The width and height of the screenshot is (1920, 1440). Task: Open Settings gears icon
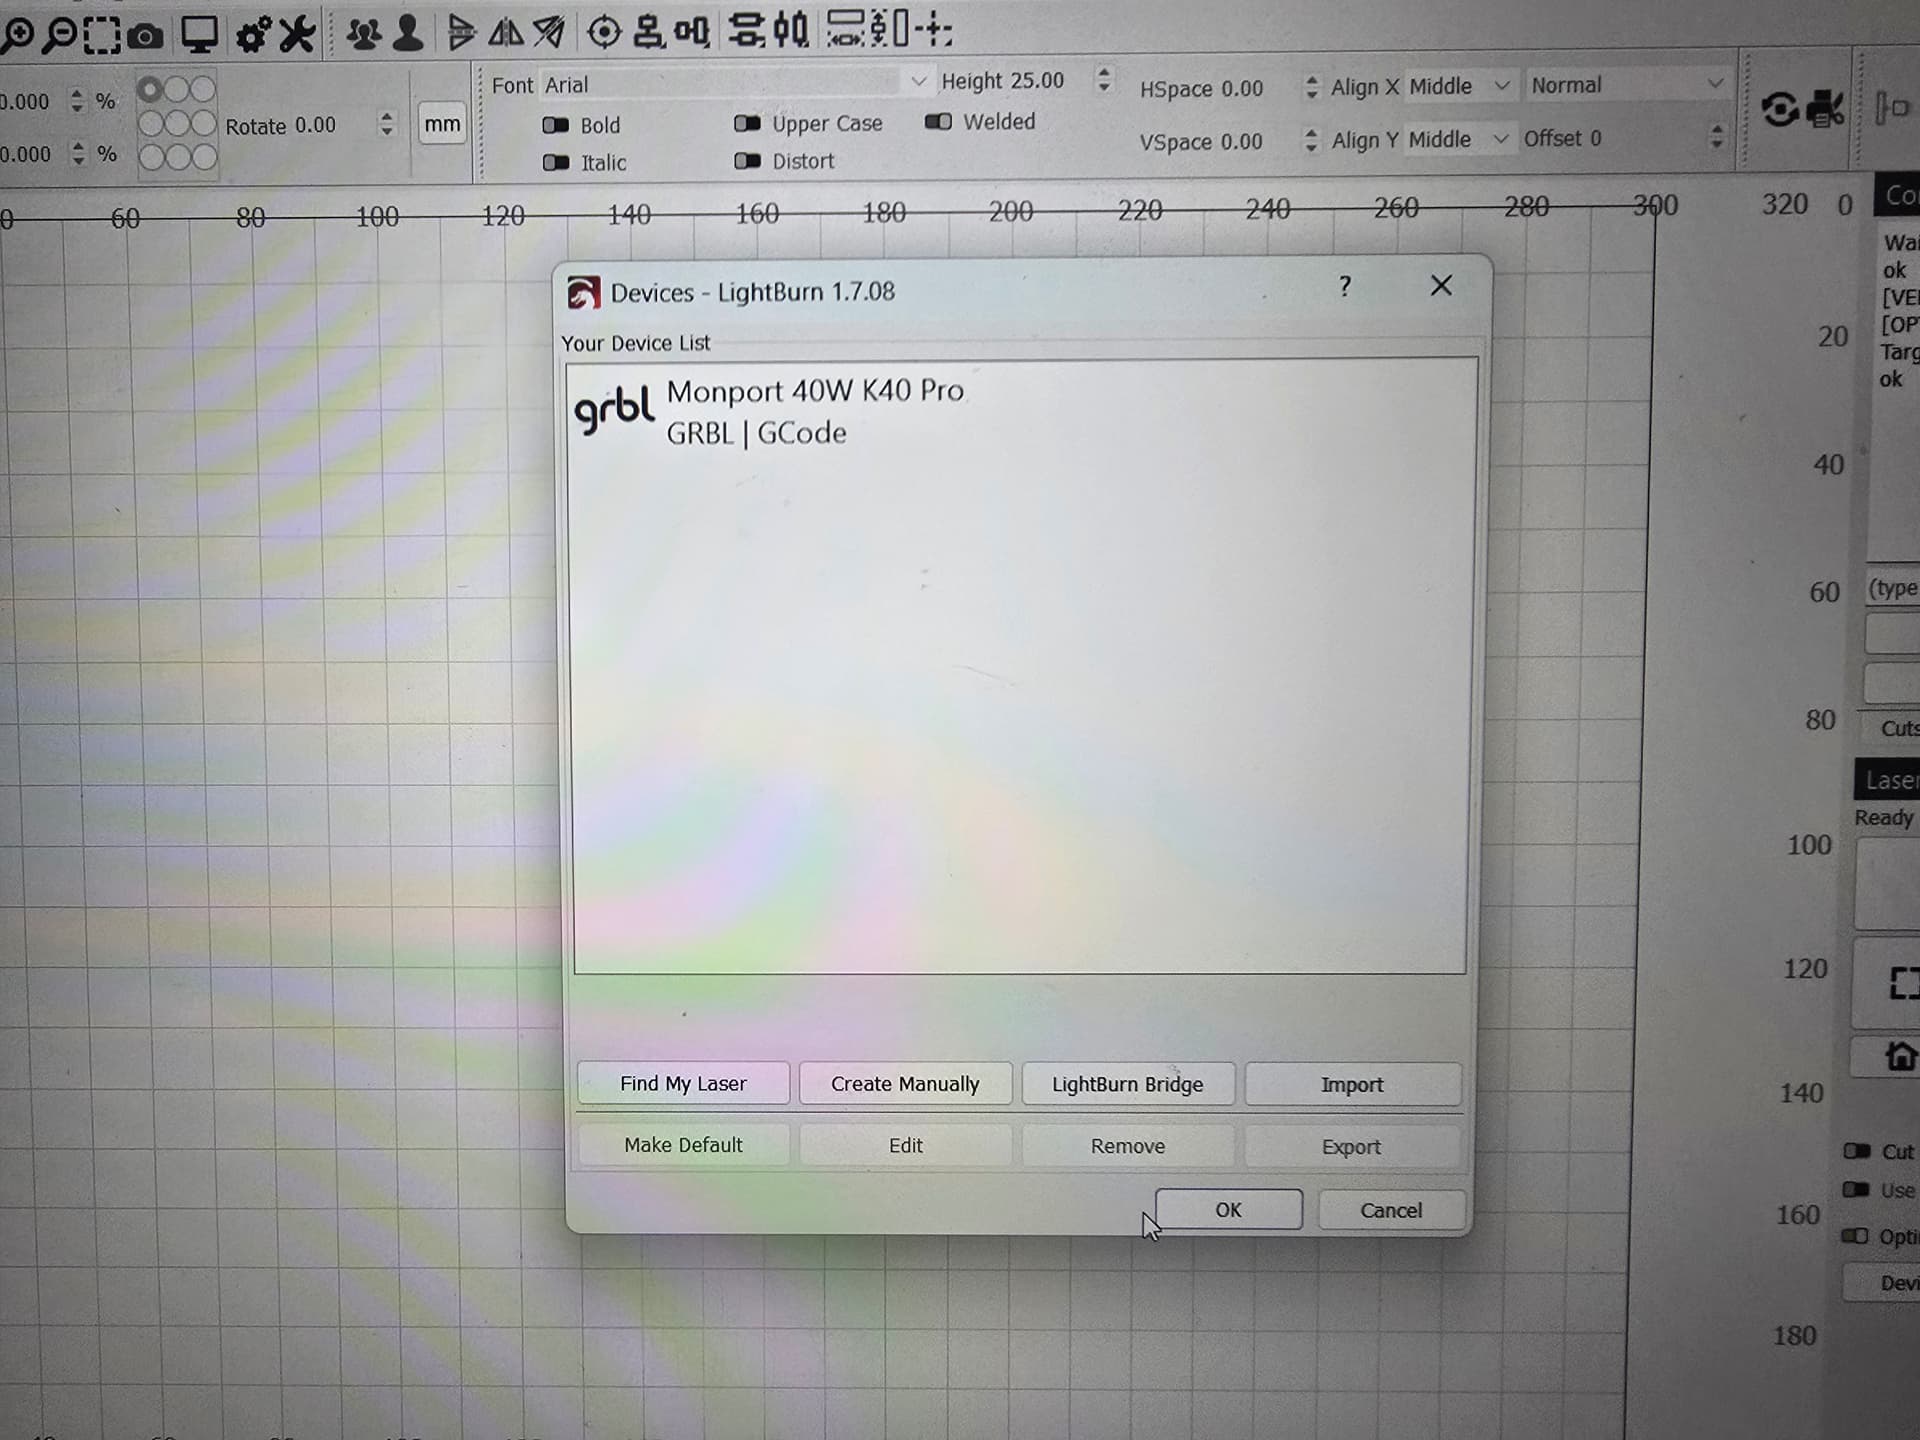[x=253, y=35]
